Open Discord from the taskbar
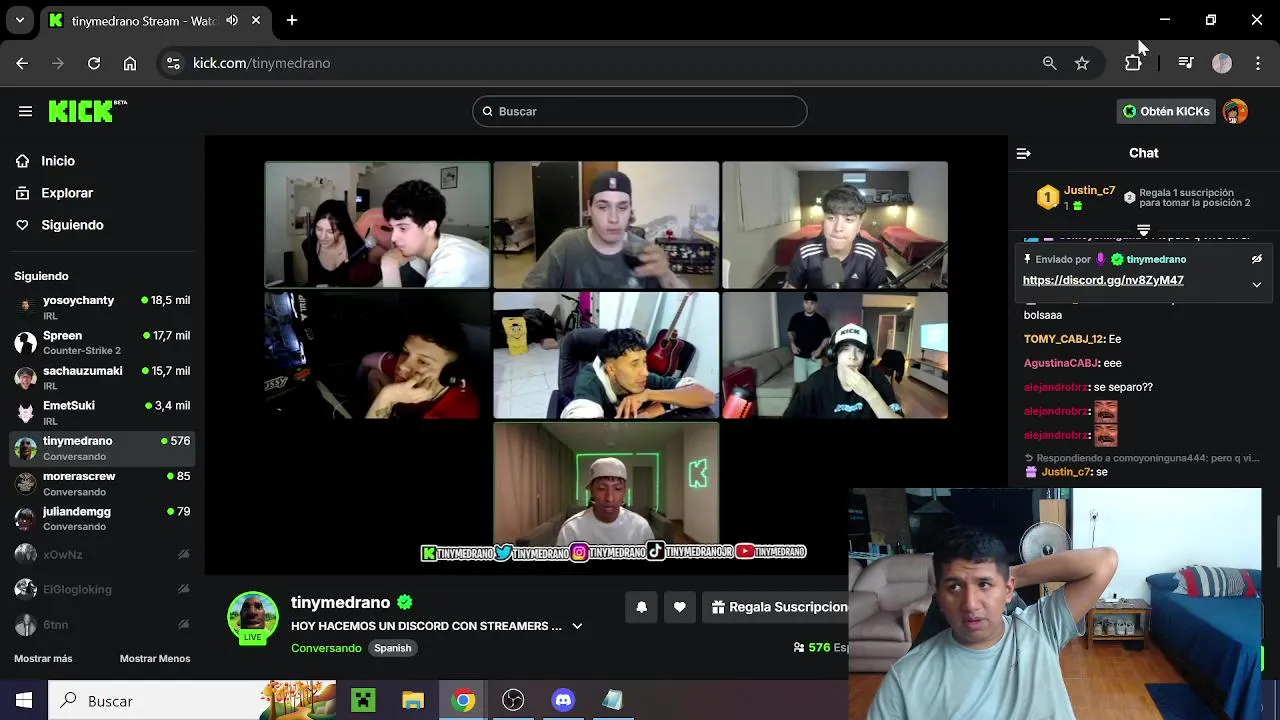Screen dimensions: 1280x720 click(563, 701)
